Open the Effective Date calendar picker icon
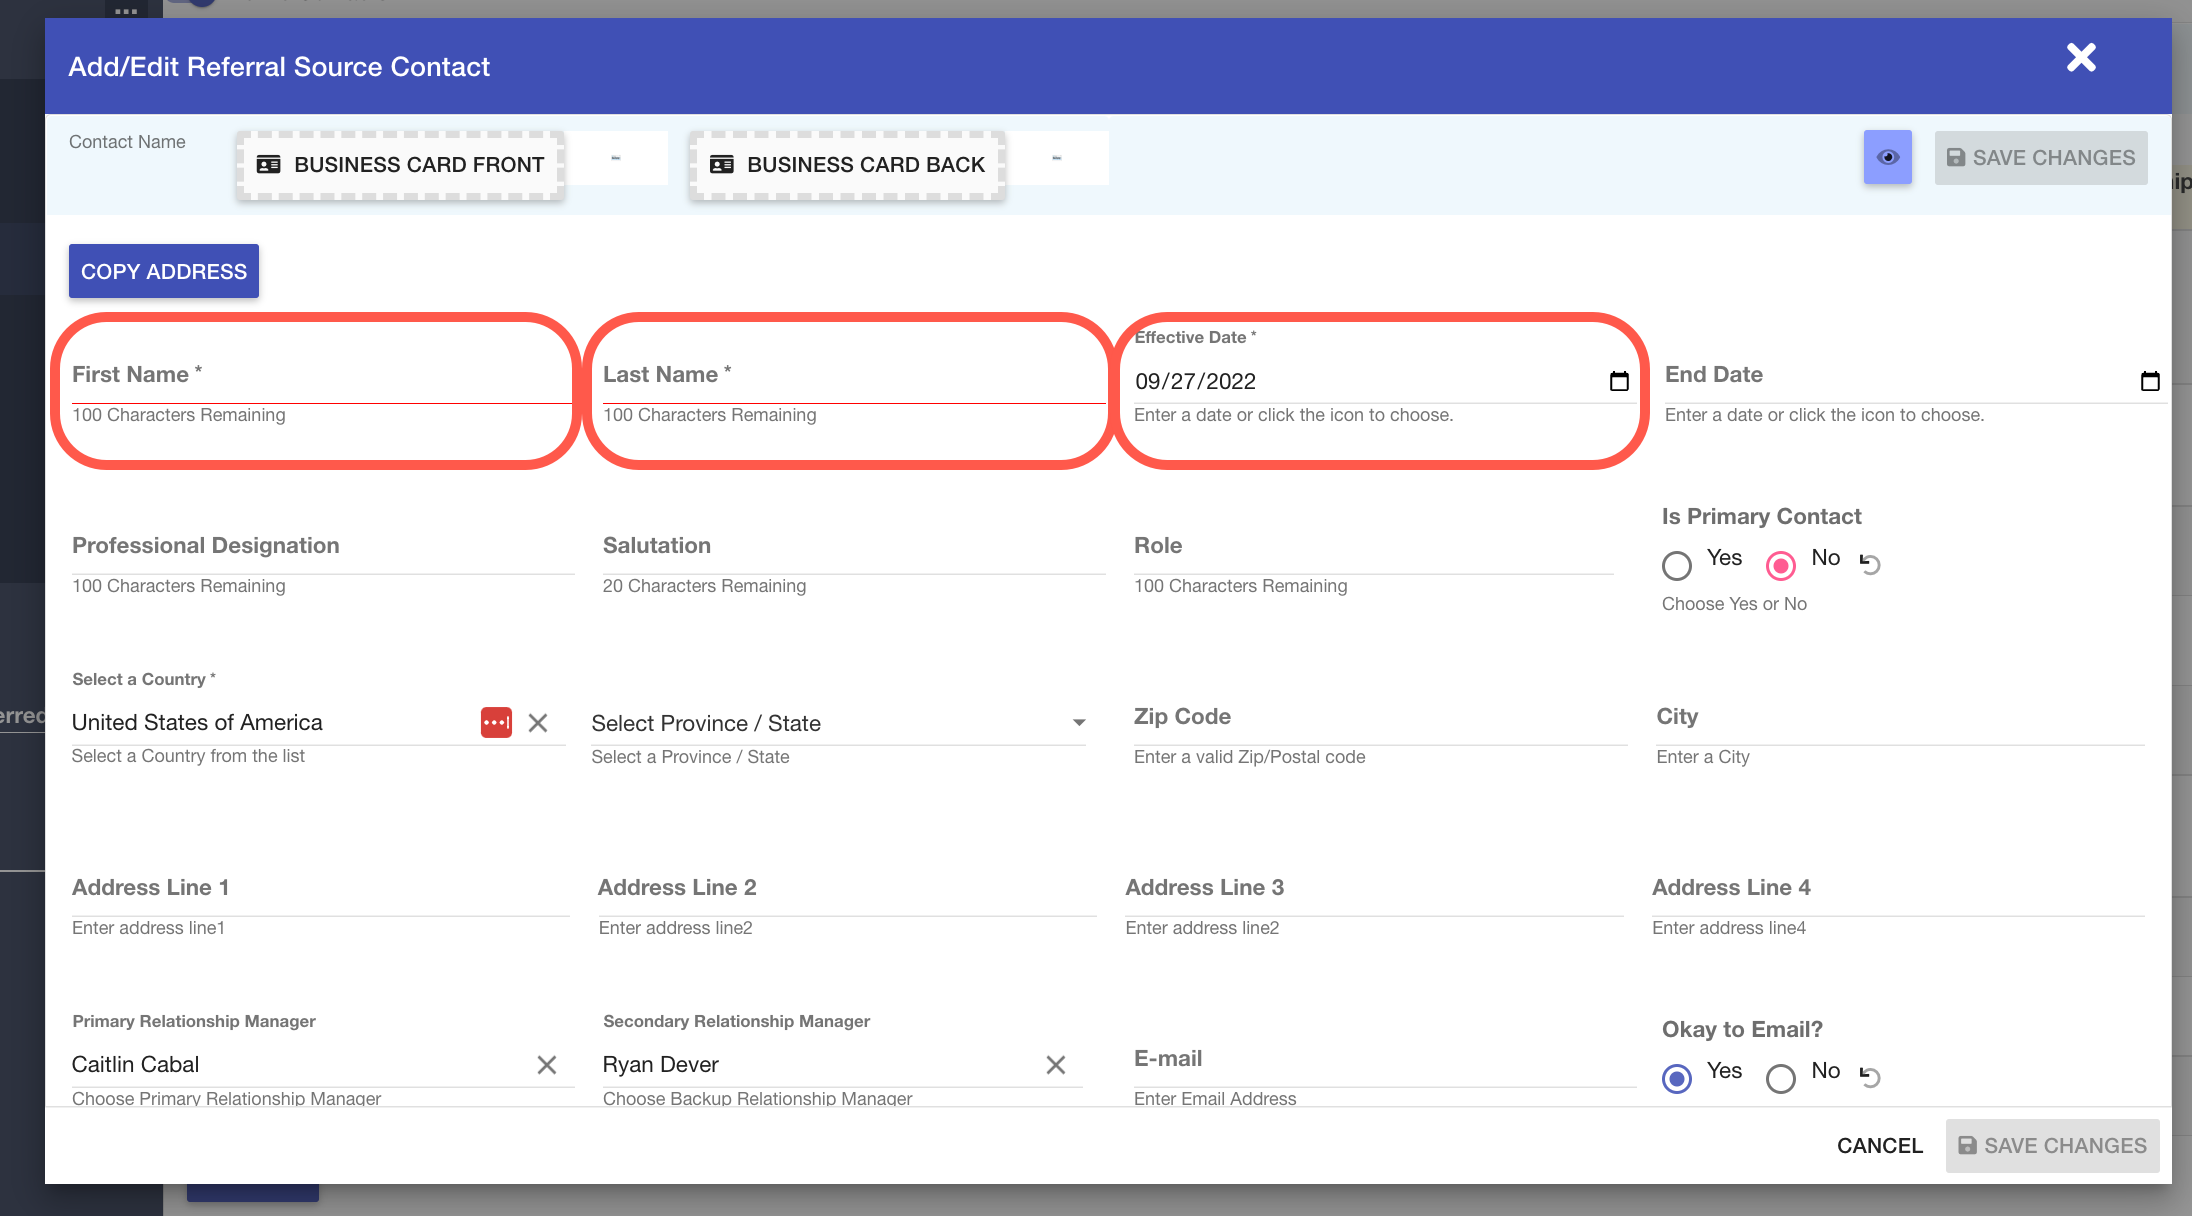2192x1216 pixels. click(x=1619, y=381)
